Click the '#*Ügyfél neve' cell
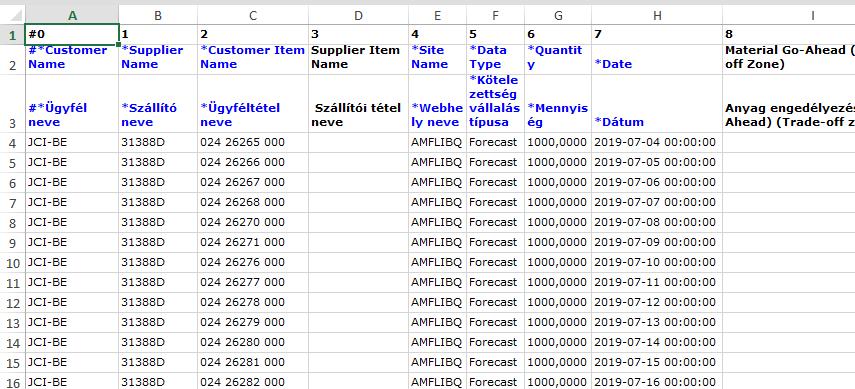Screen dimensions: 855x389 pos(72,104)
